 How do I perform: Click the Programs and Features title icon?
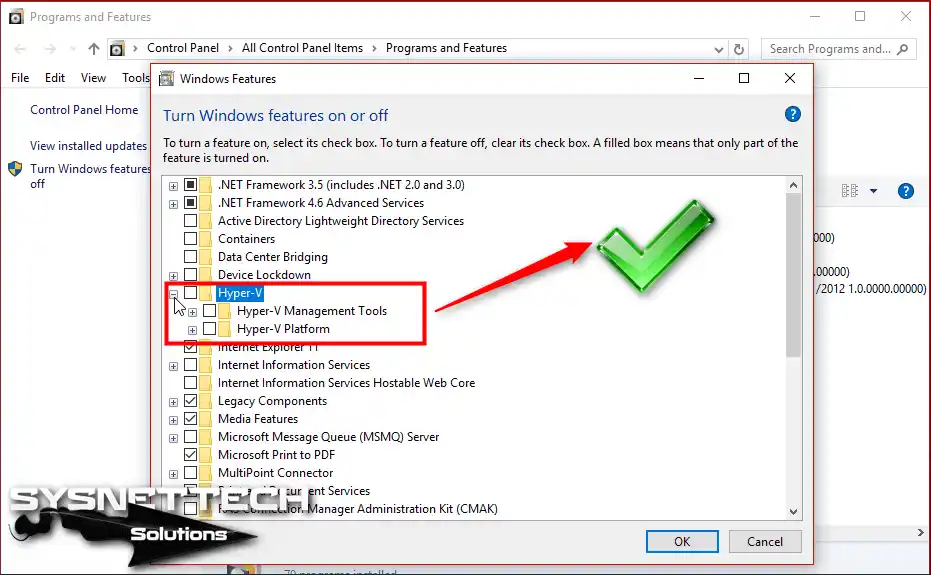pos(16,17)
